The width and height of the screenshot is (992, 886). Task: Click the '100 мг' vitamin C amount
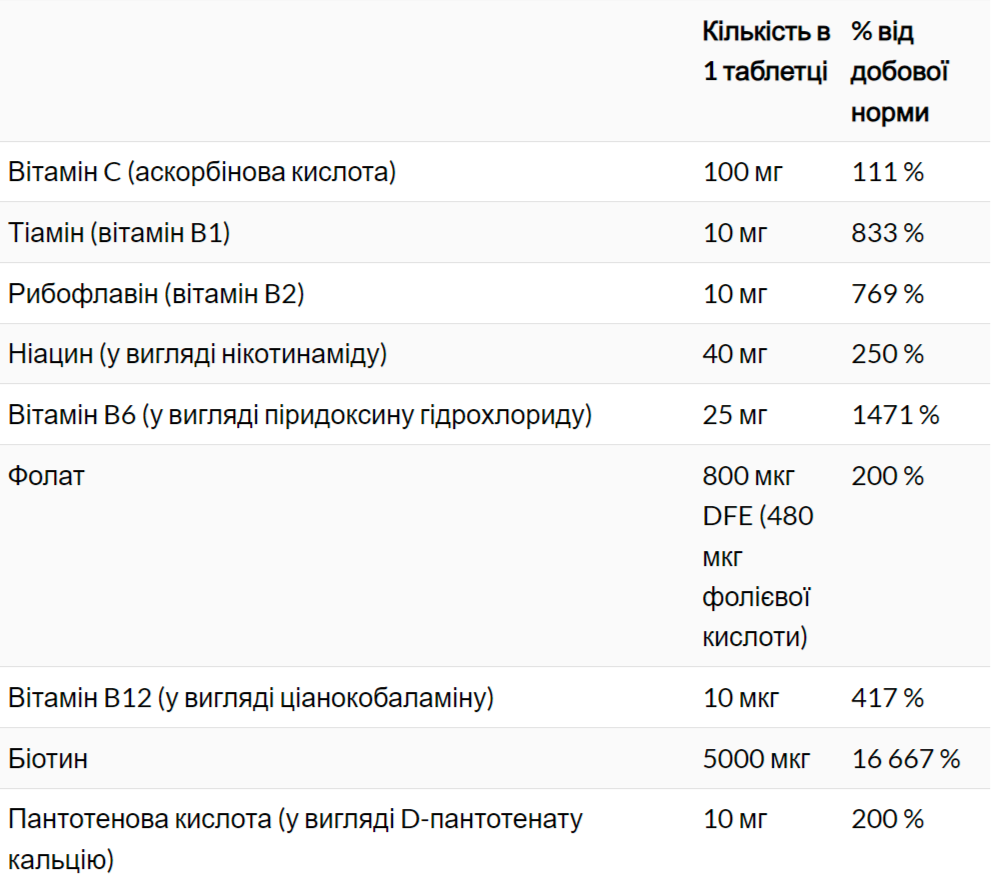[743, 172]
